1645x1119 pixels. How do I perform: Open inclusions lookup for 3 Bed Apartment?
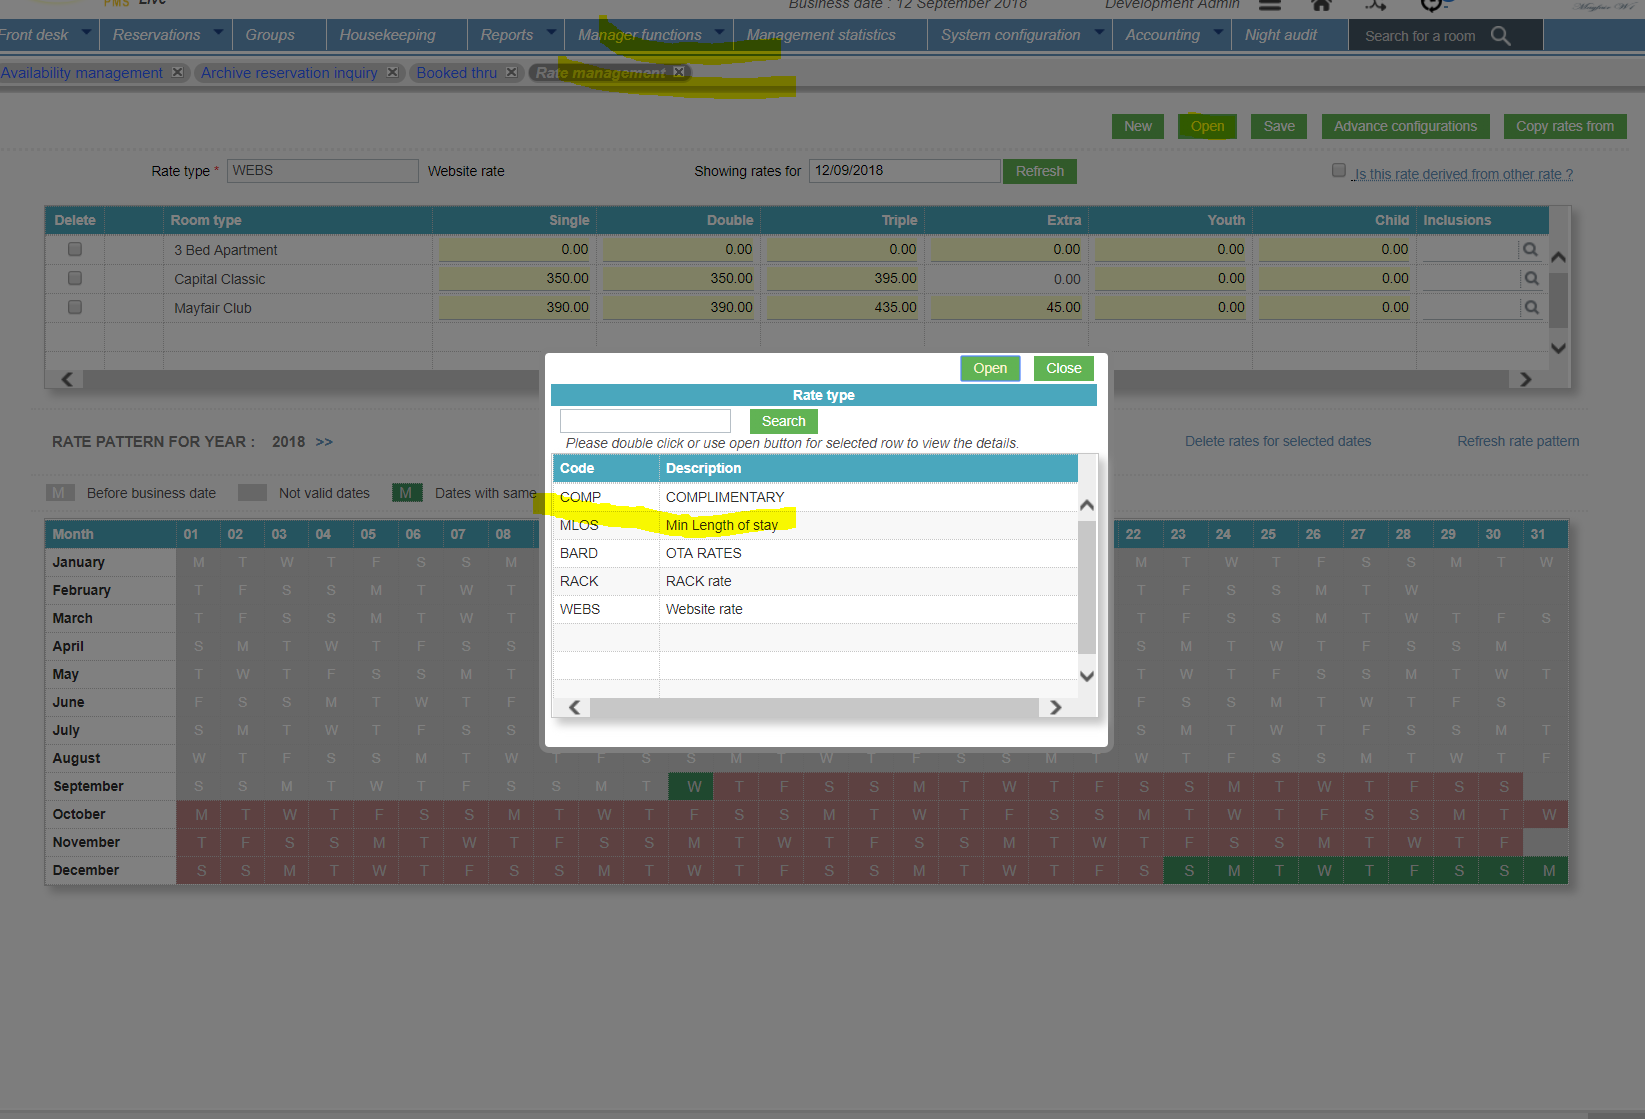1530,249
